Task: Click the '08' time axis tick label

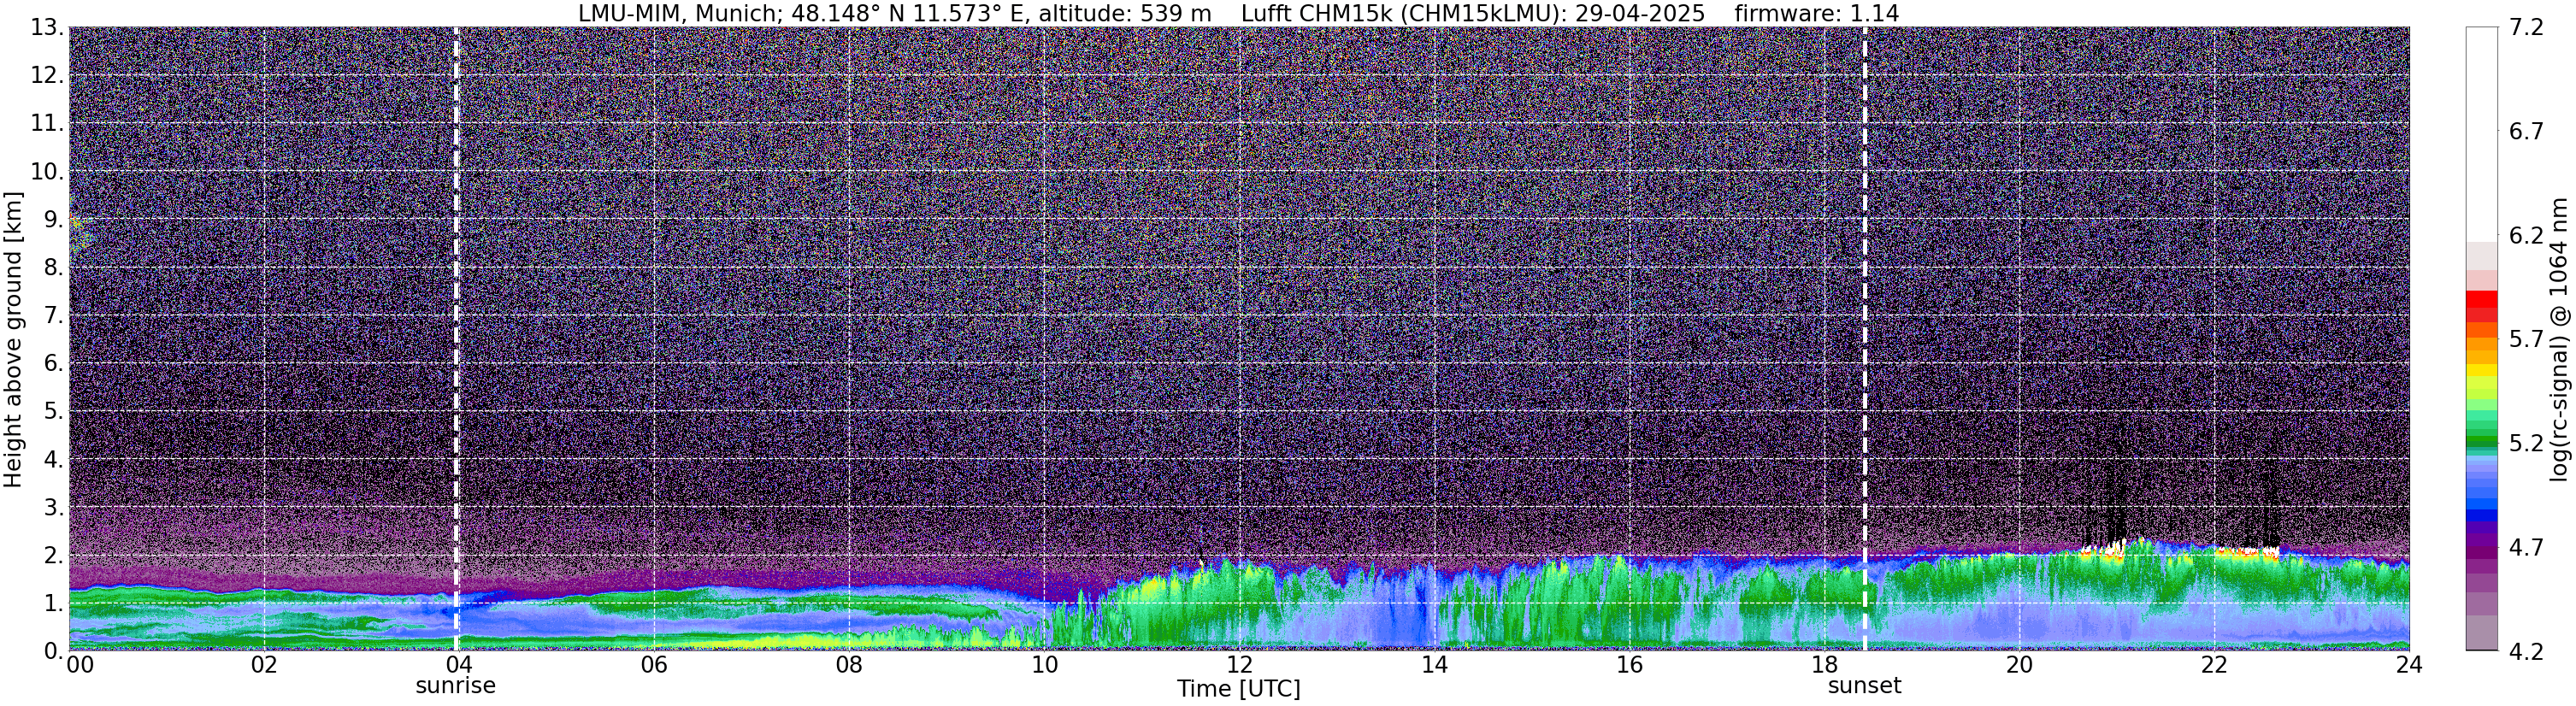Action: click(848, 666)
